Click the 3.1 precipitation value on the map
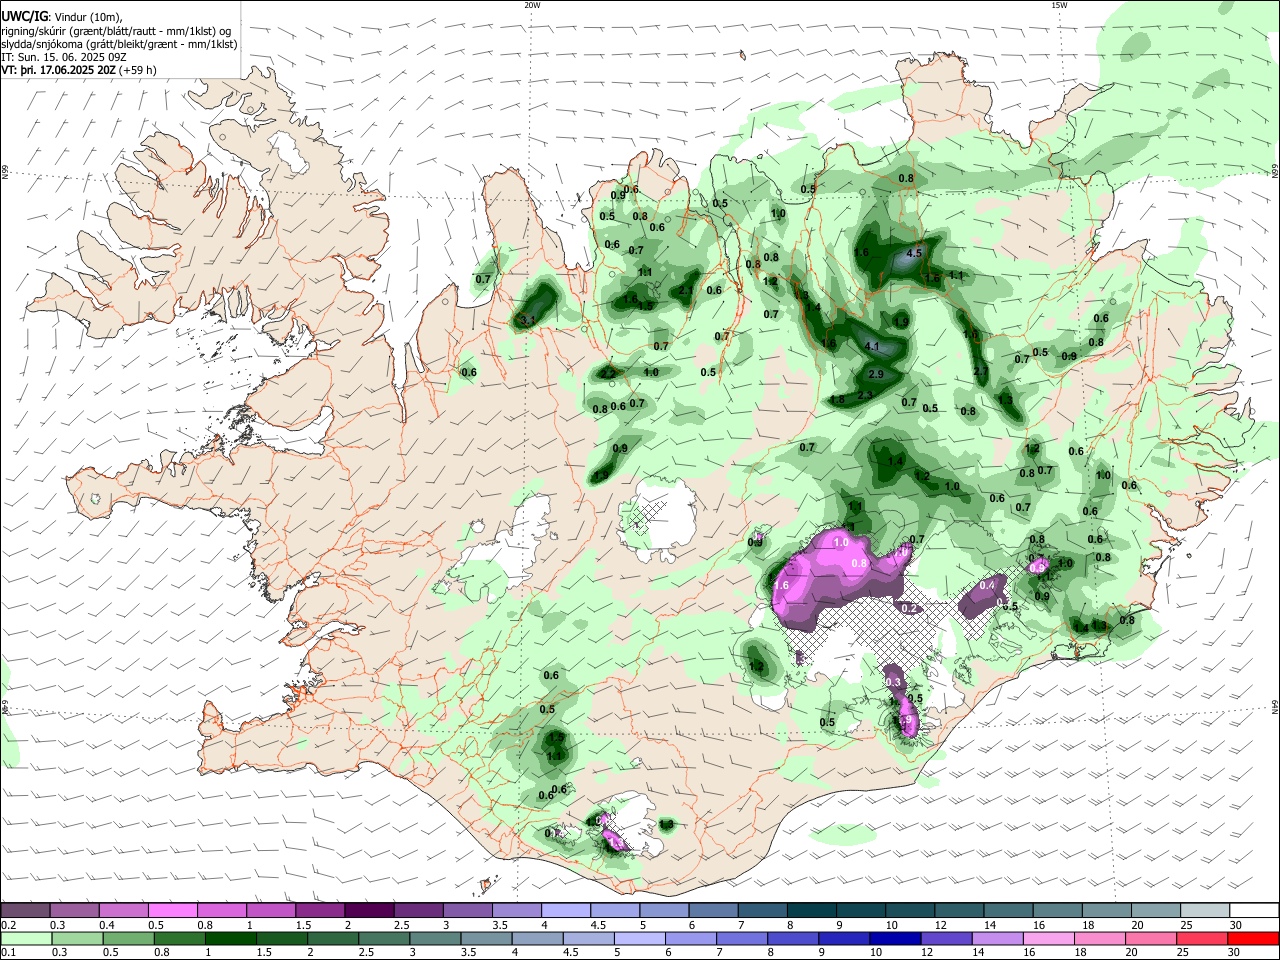Screen dimensions: 1280x960 [x=529, y=320]
